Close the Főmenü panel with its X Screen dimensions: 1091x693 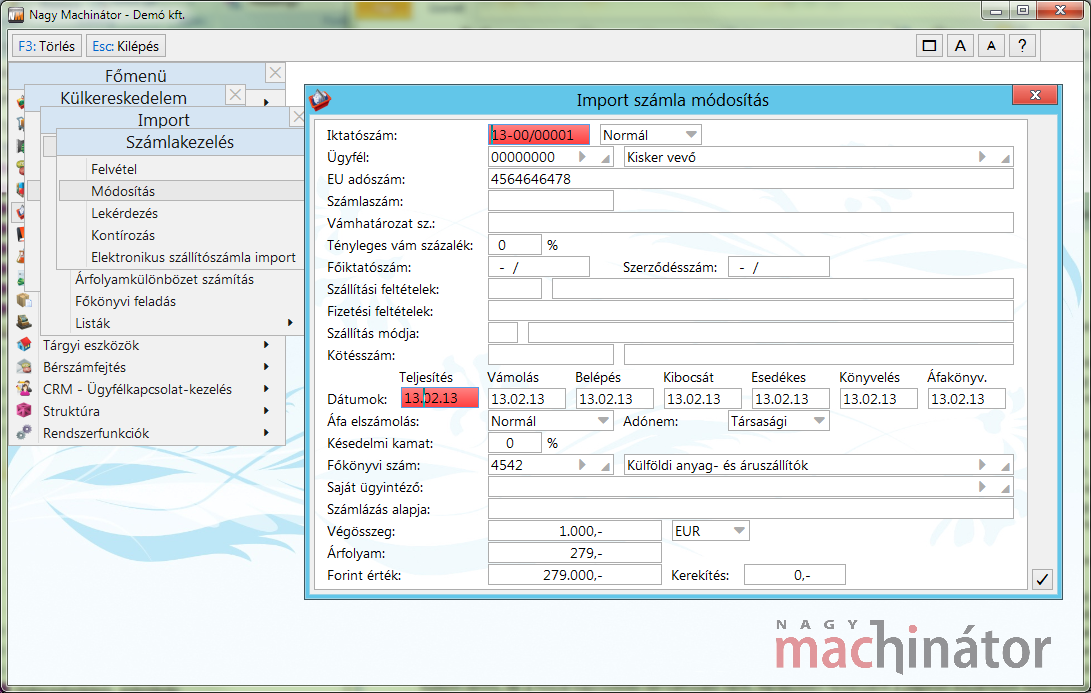point(275,72)
